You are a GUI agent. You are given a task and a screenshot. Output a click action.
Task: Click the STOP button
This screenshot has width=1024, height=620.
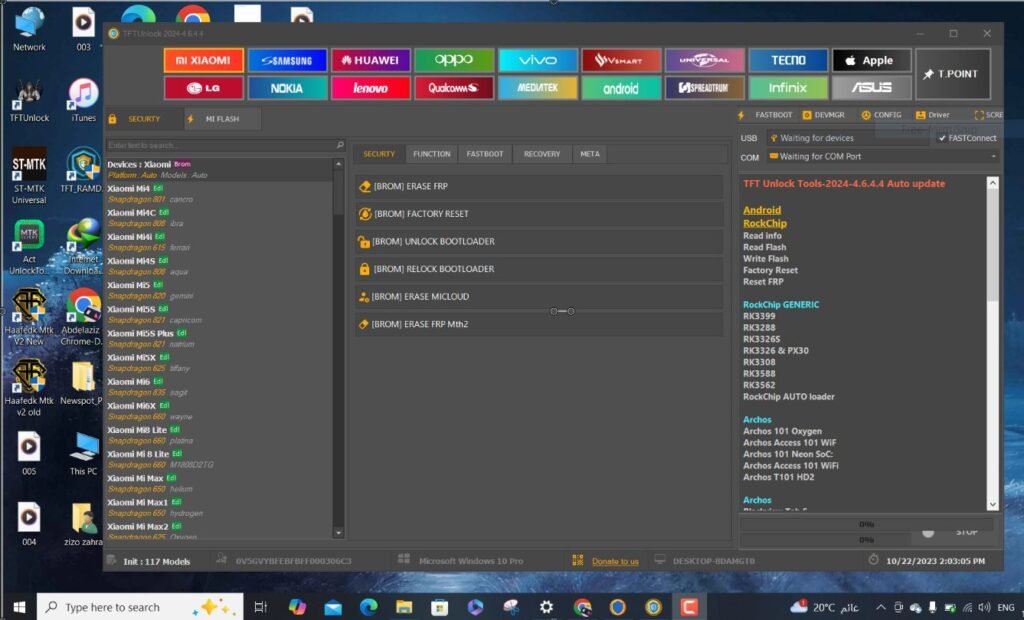pos(966,532)
